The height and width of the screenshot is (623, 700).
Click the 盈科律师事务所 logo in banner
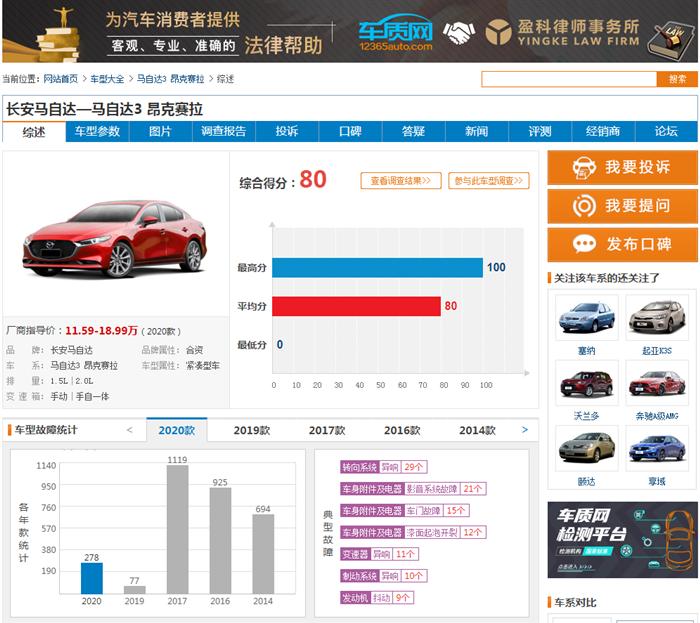tap(562, 32)
